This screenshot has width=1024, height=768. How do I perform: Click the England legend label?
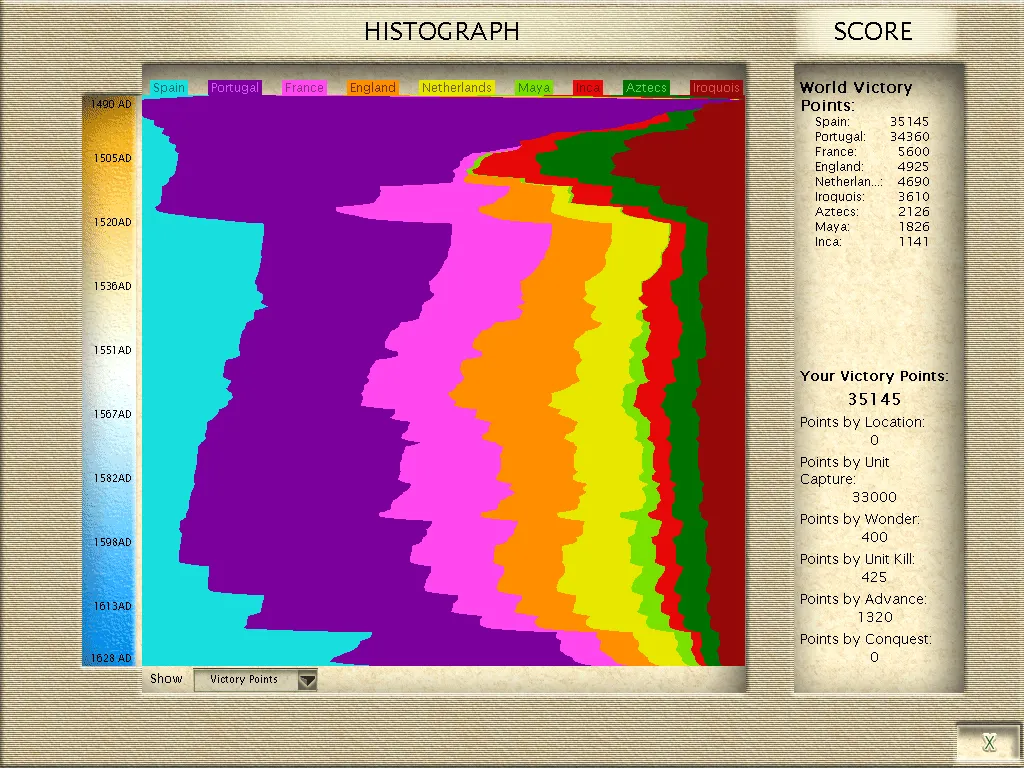[x=373, y=88]
